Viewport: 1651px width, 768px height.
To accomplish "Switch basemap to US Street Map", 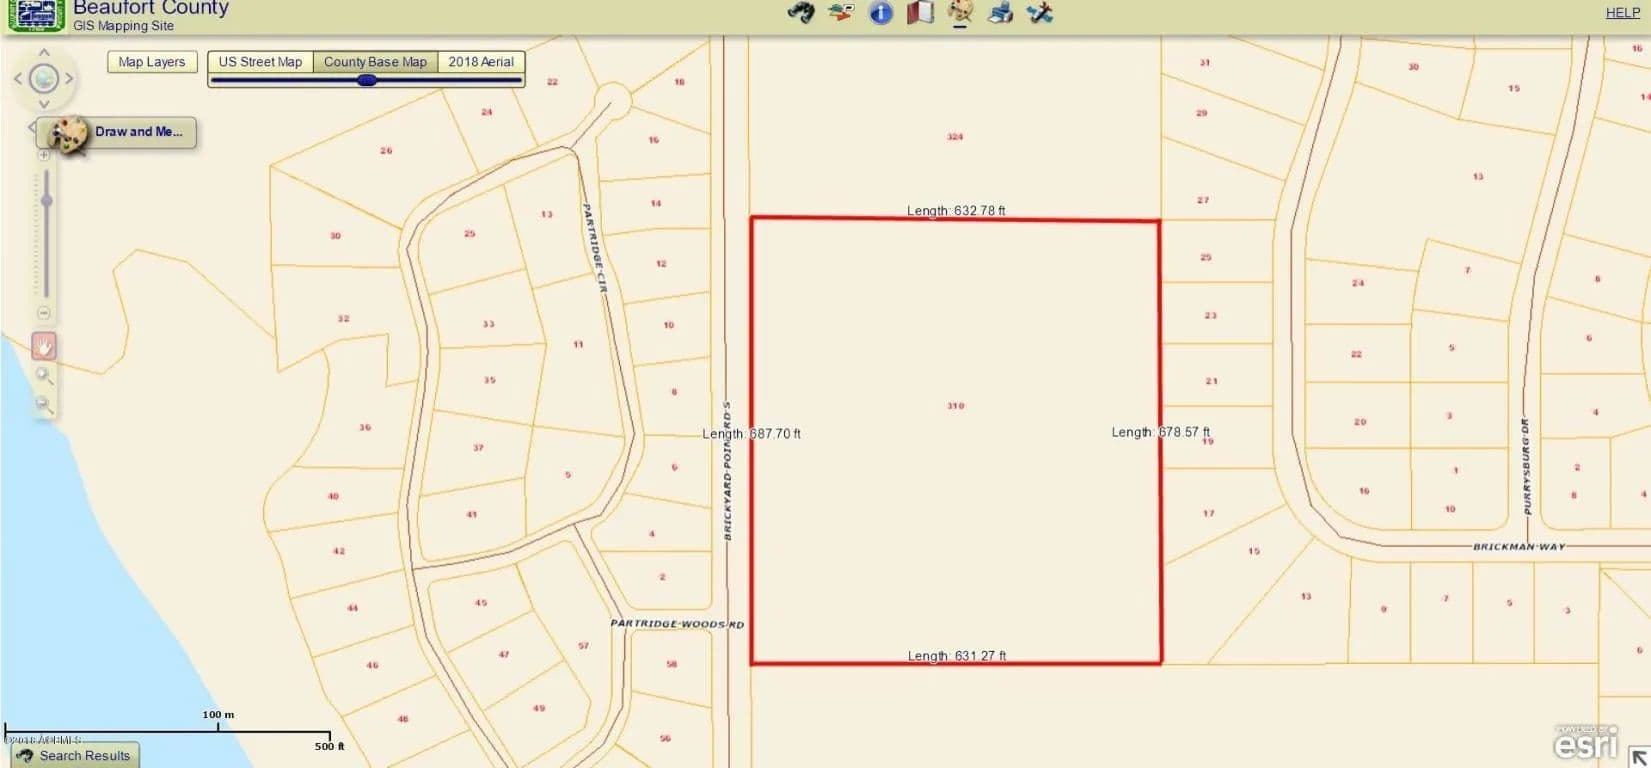I will tap(260, 62).
